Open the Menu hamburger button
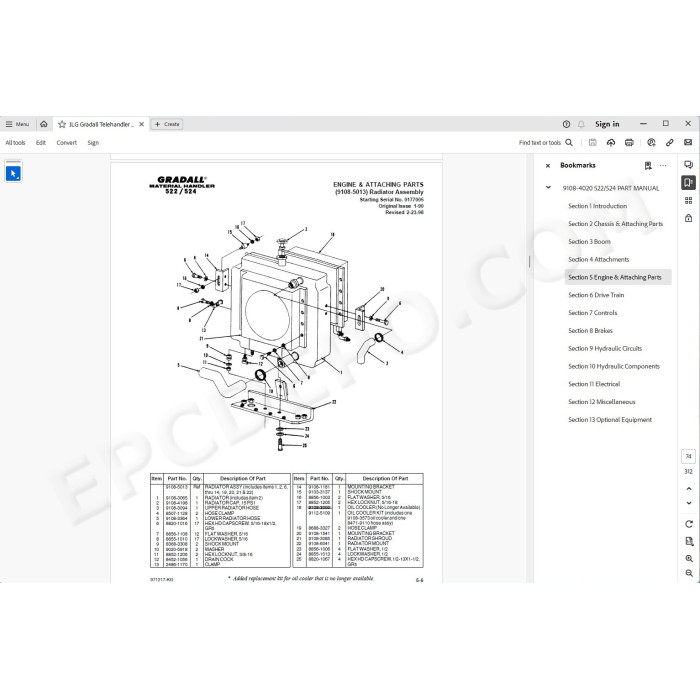 click(17, 124)
